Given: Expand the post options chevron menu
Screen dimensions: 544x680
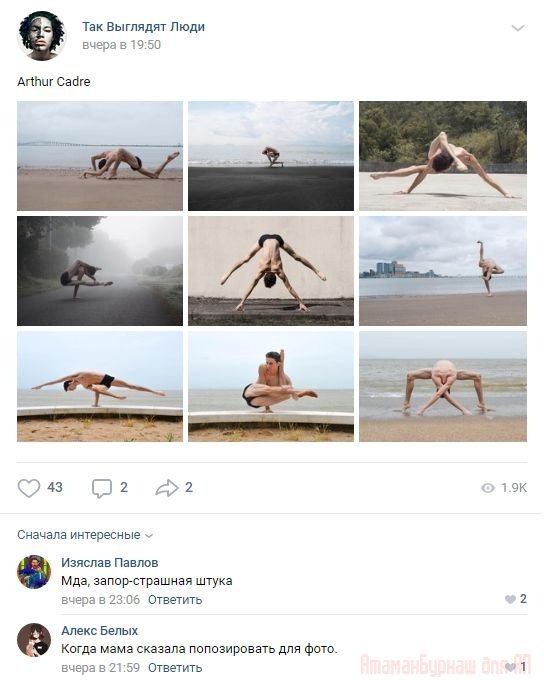Looking at the screenshot, I should 518,28.
